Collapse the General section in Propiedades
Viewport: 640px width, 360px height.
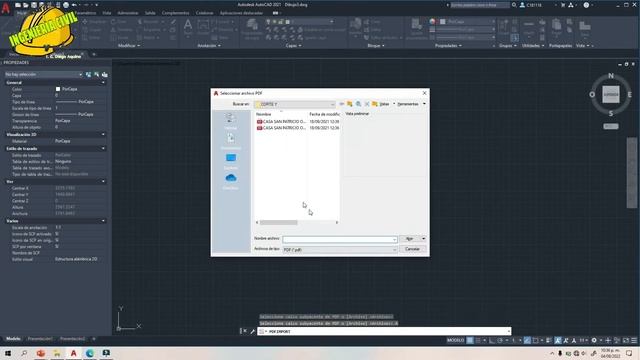103,82
